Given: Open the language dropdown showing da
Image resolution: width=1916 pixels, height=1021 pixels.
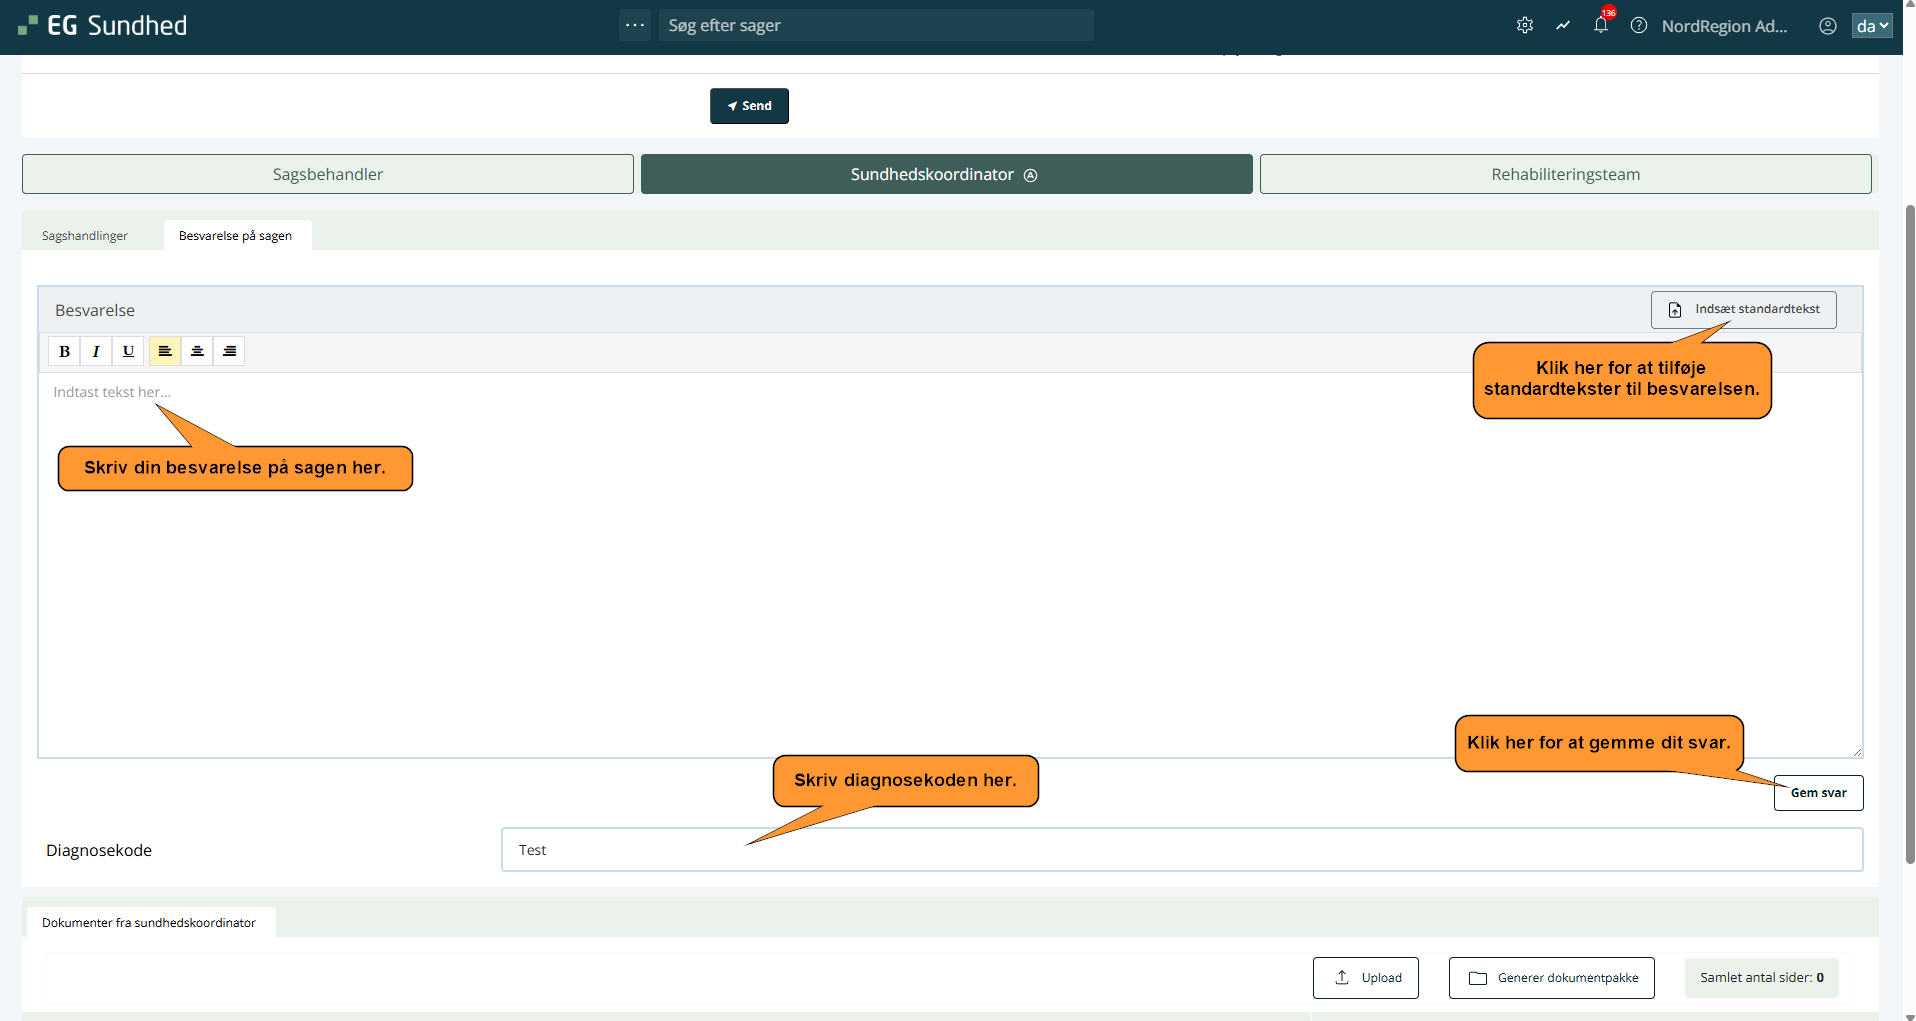Looking at the screenshot, I should [x=1872, y=26].
